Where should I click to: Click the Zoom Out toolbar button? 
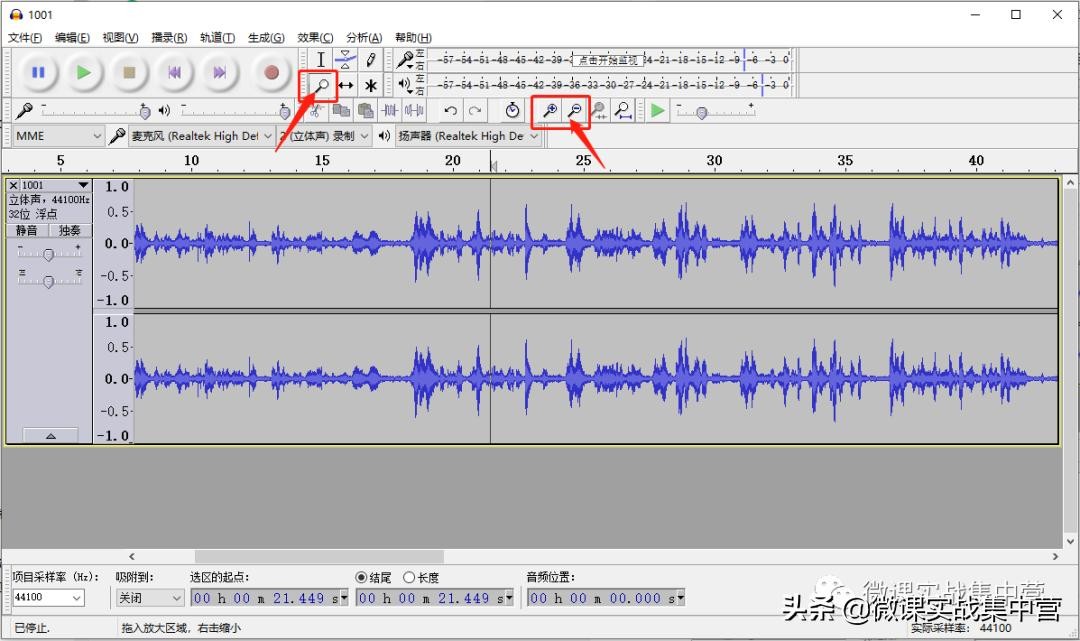(575, 111)
